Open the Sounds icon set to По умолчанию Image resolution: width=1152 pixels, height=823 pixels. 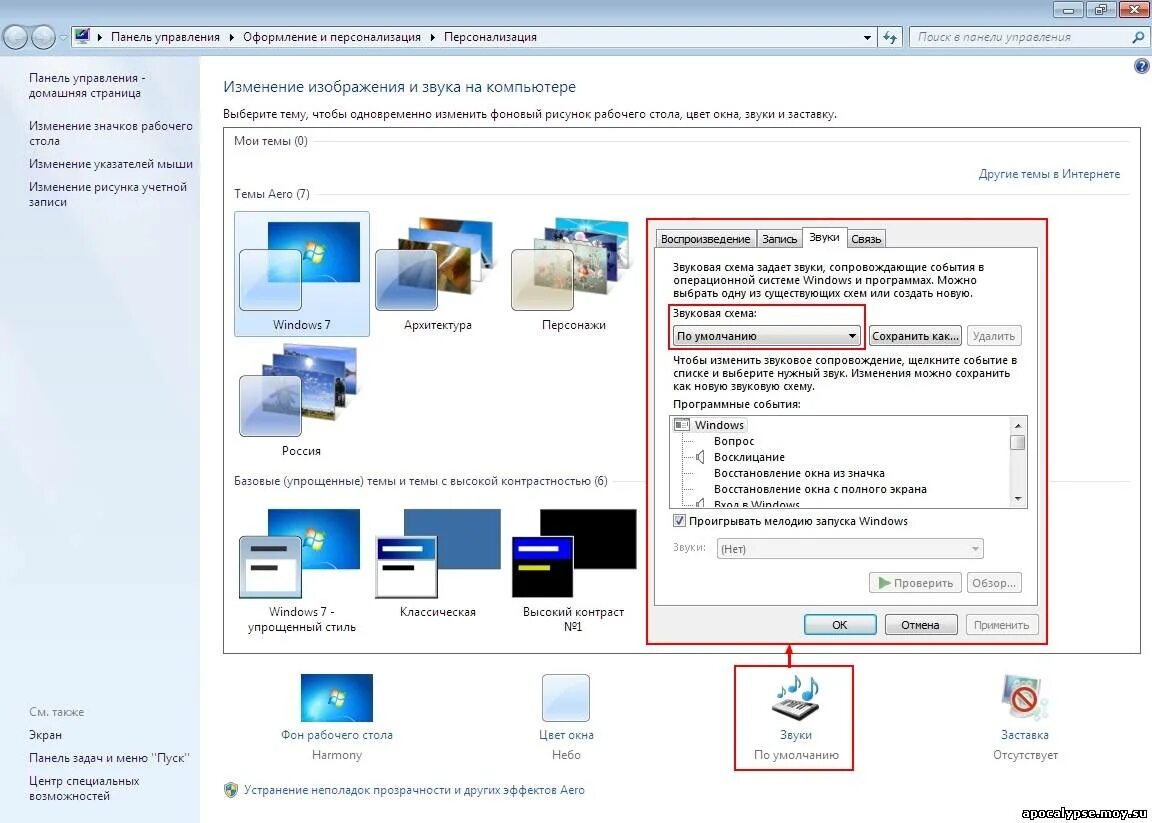(795, 698)
